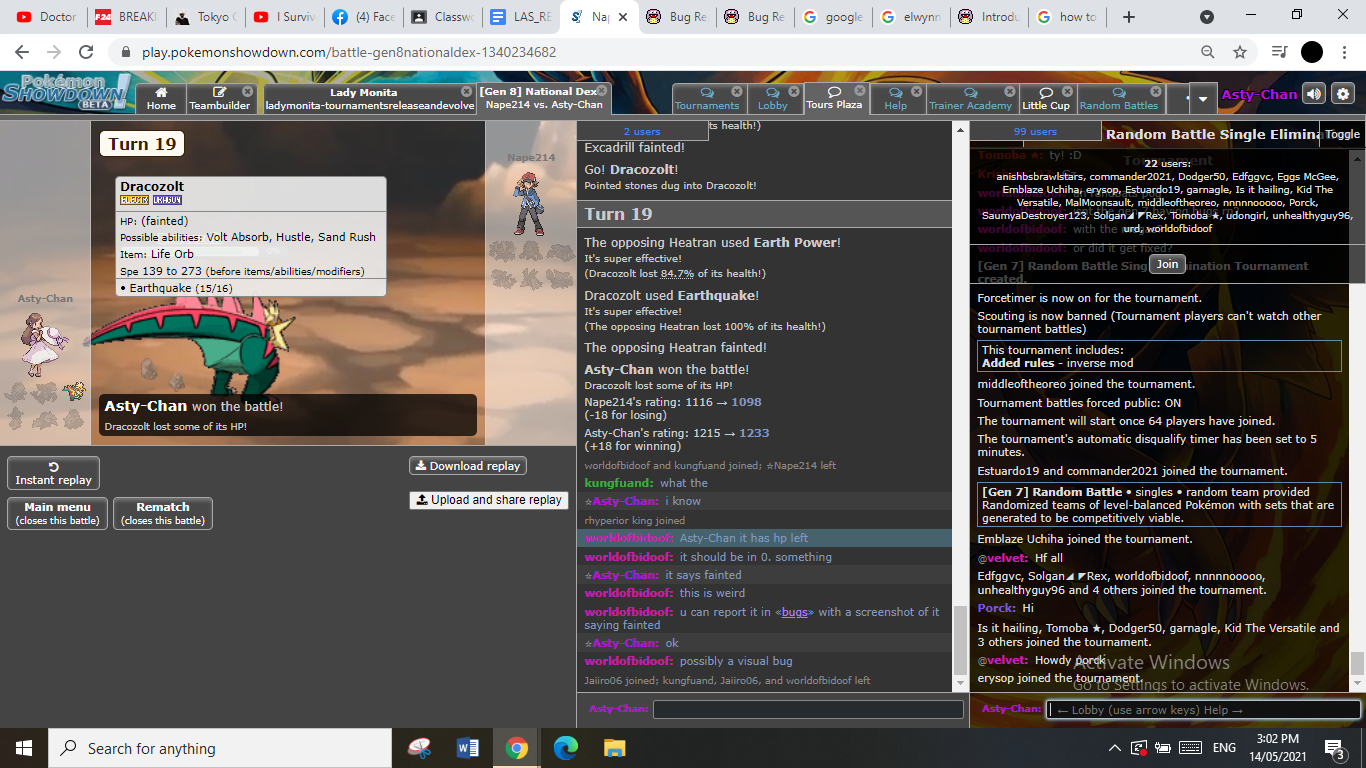This screenshot has width=1366, height=768.
Task: Open the Showdown options gear
Action: pyautogui.click(x=1343, y=94)
